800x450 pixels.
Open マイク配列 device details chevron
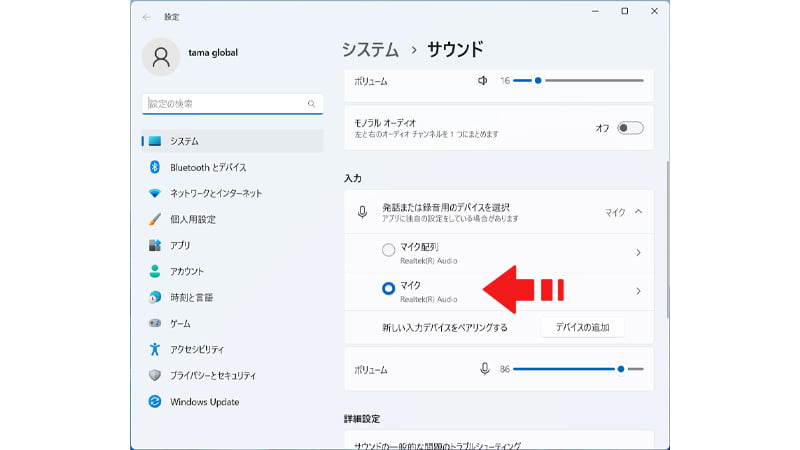point(638,253)
